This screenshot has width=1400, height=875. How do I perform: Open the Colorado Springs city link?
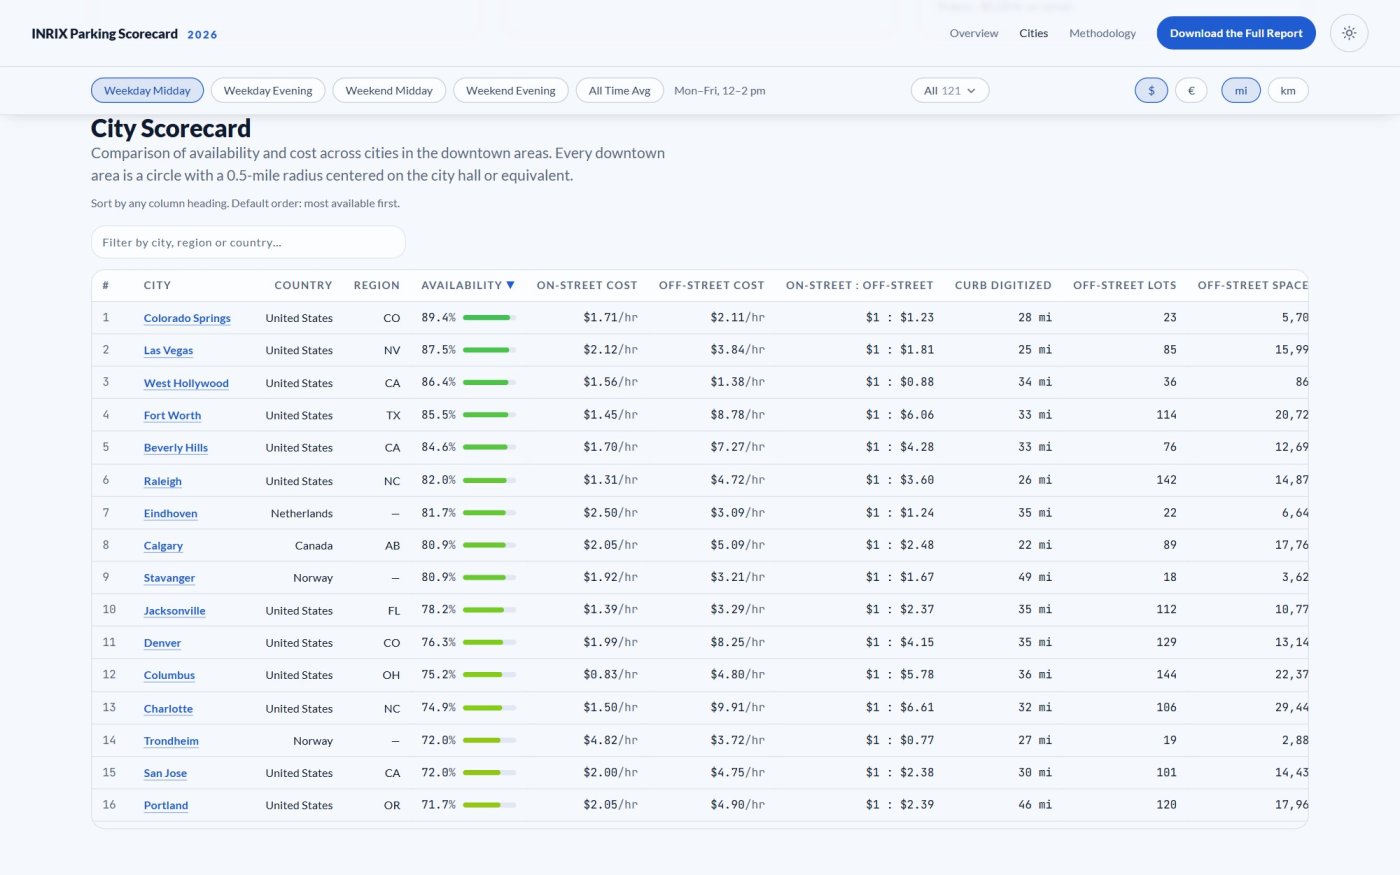(x=187, y=318)
